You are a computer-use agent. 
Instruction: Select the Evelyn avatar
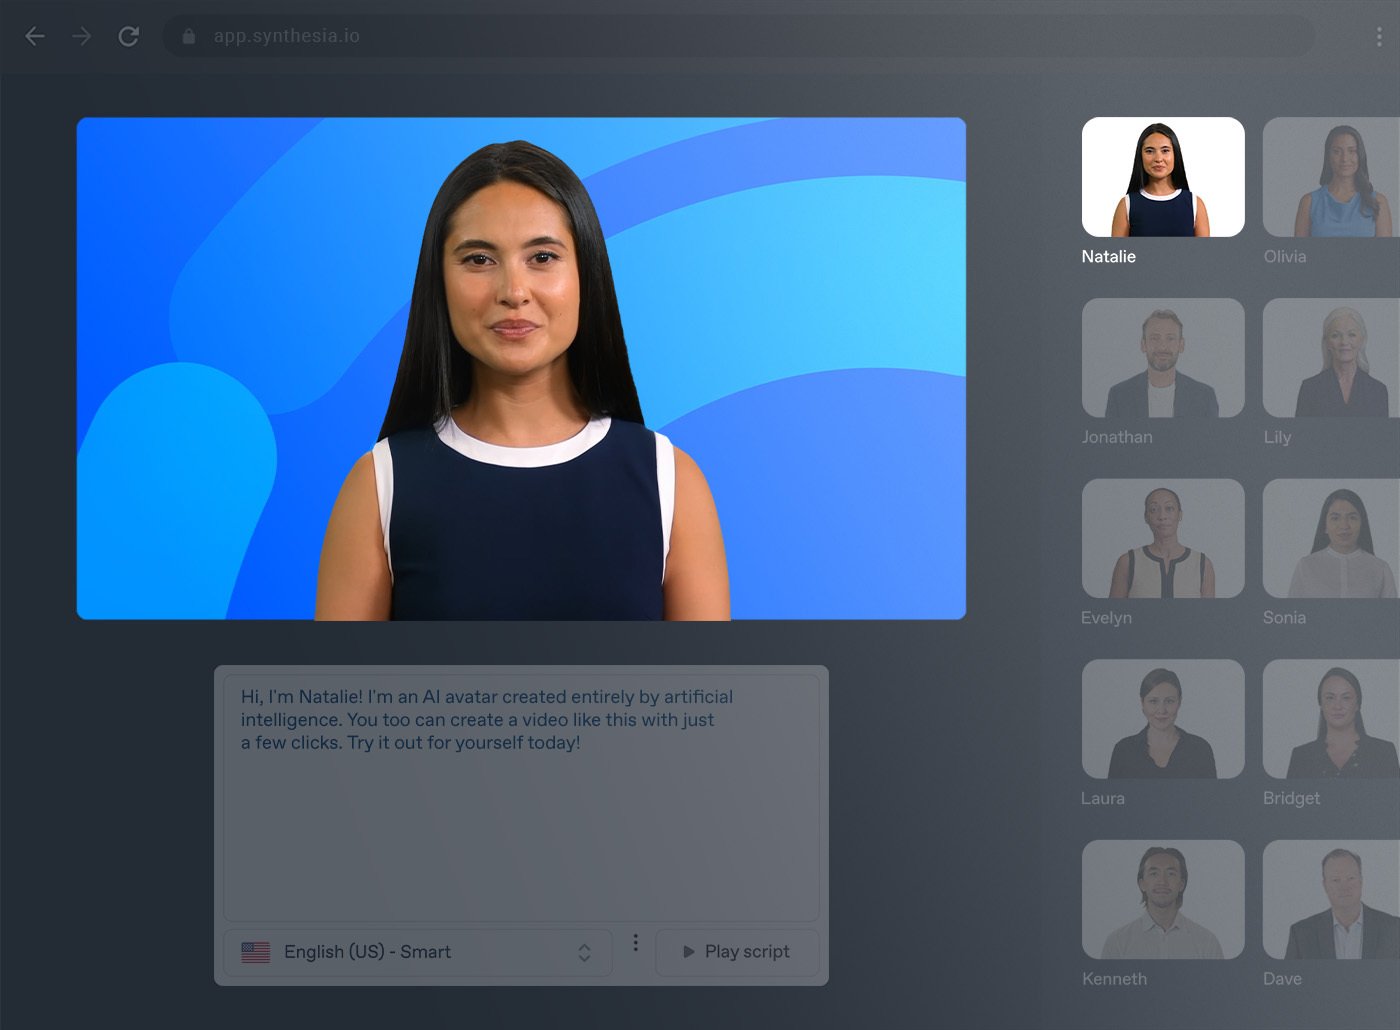click(1163, 538)
